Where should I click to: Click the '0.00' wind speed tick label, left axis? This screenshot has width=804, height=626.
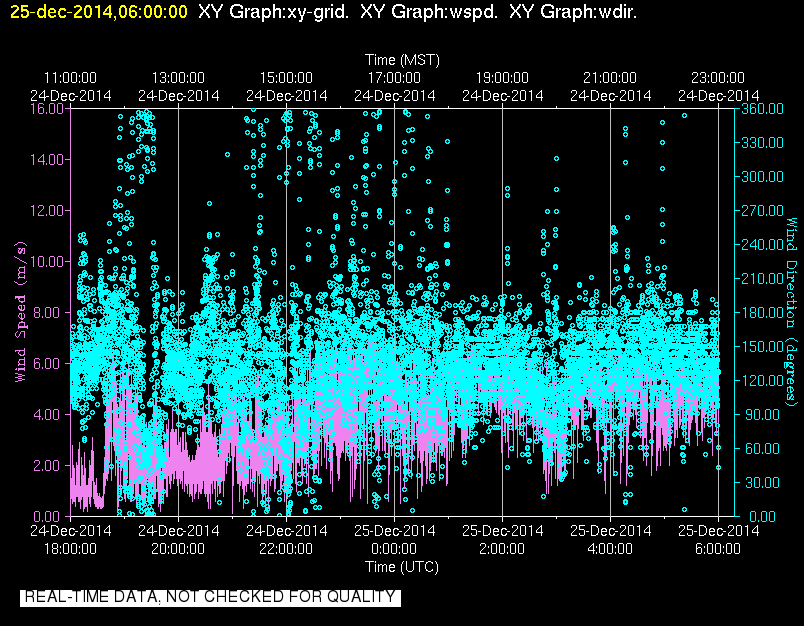50,516
